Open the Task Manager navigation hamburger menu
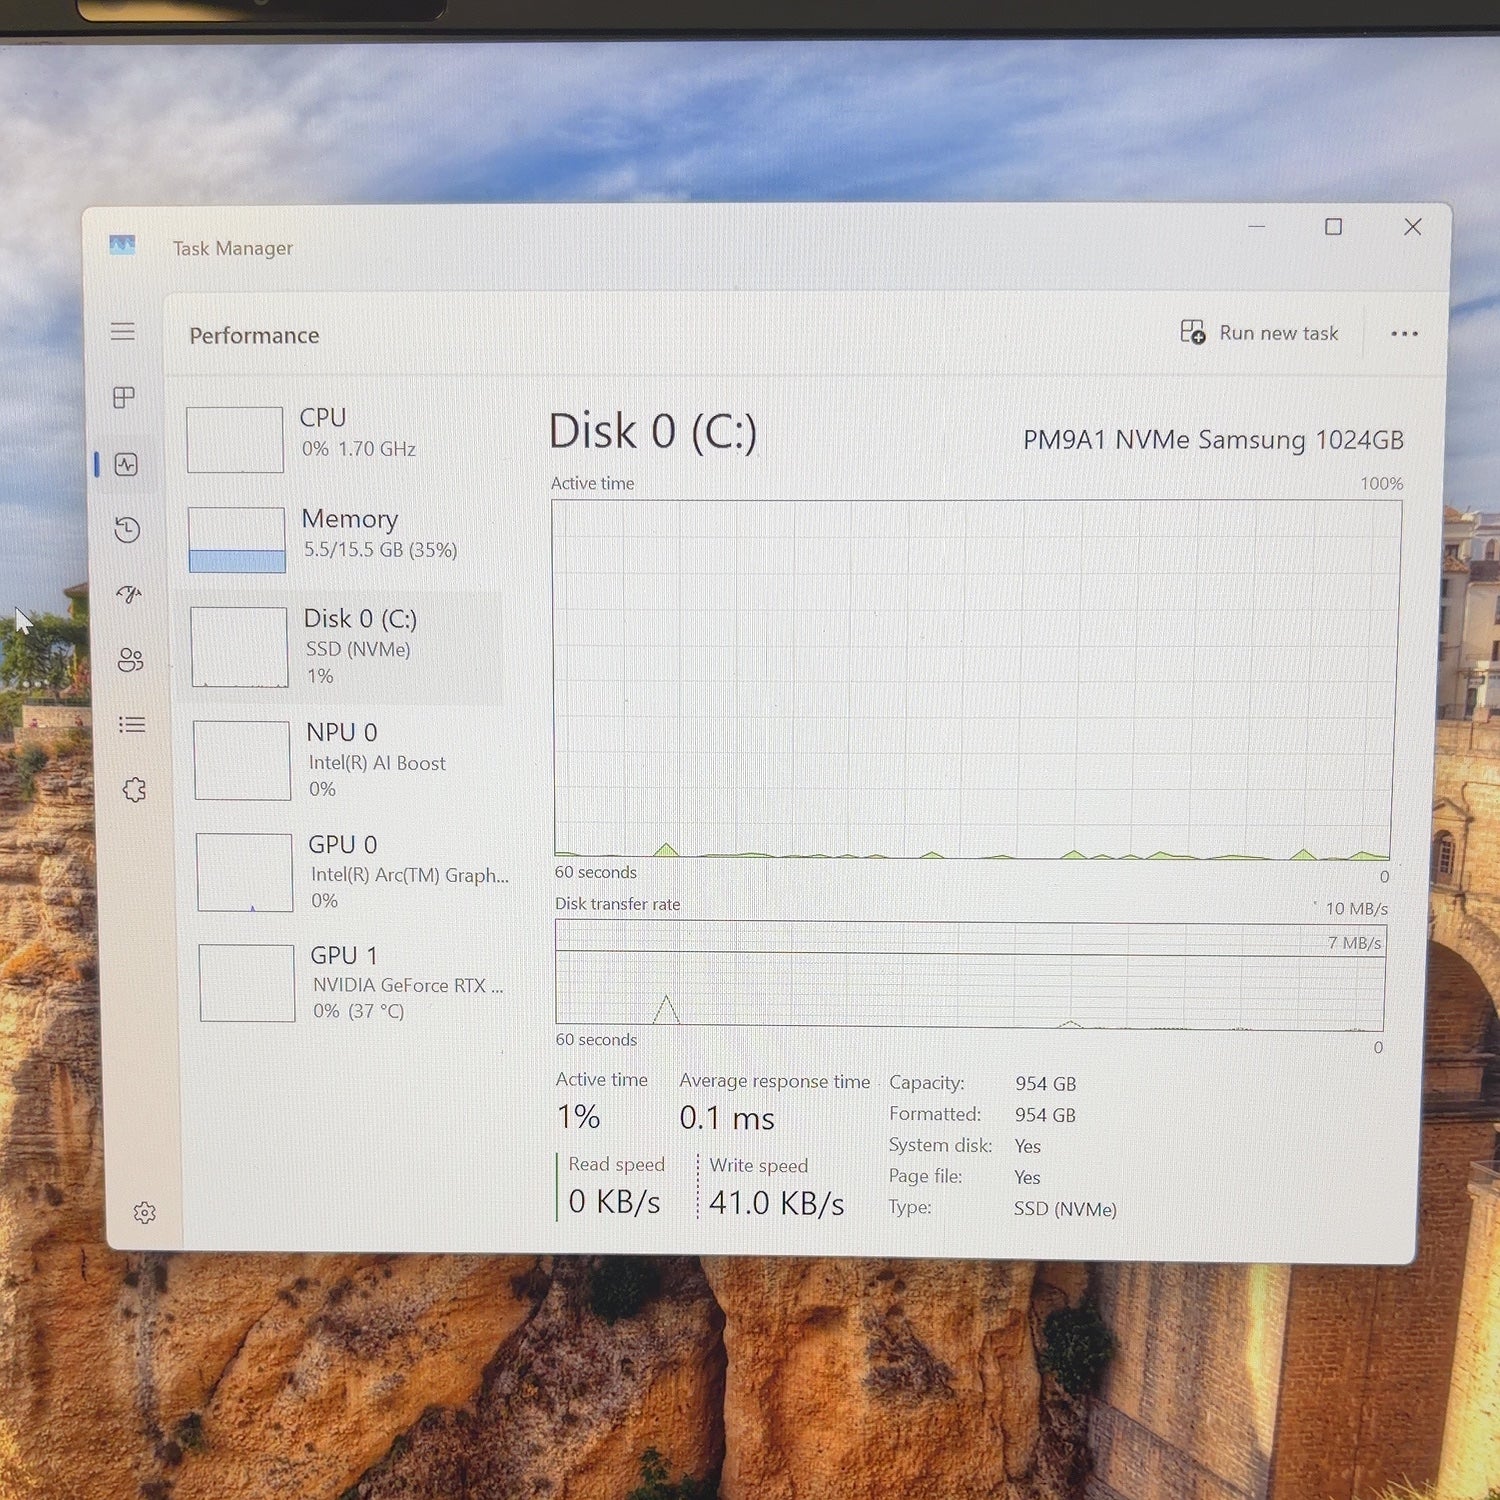Viewport: 1500px width, 1500px height. tap(123, 331)
